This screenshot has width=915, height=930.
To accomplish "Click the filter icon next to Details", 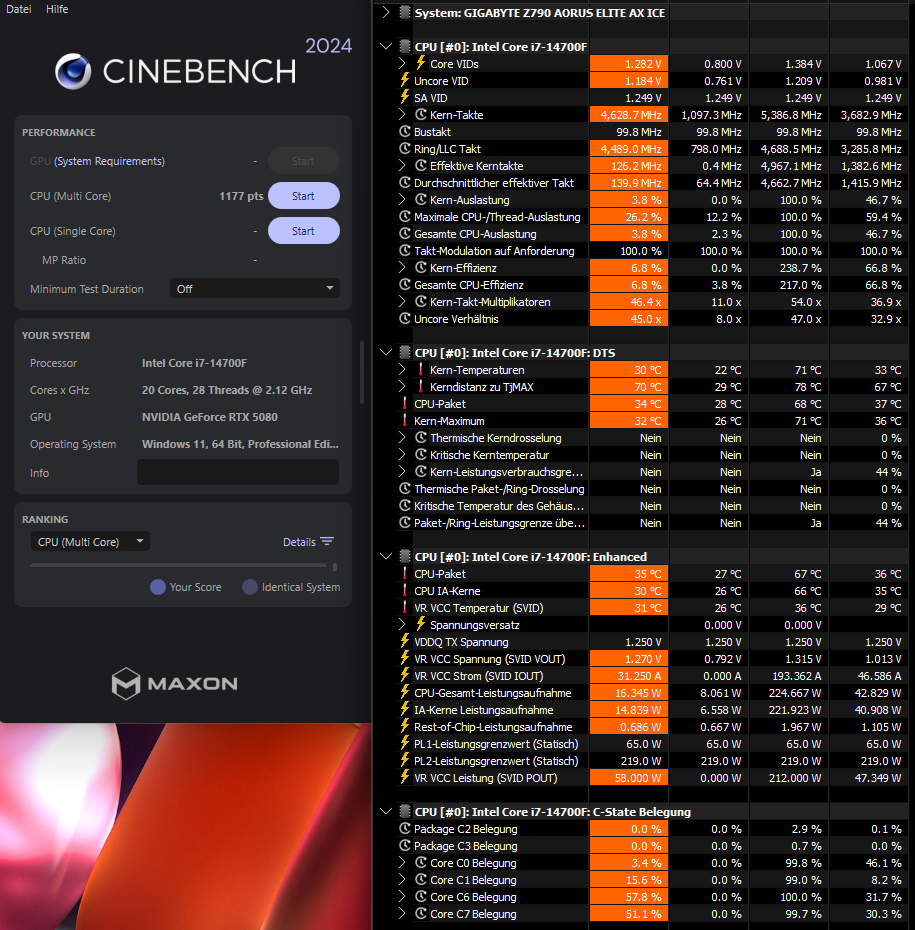I will click(x=327, y=542).
